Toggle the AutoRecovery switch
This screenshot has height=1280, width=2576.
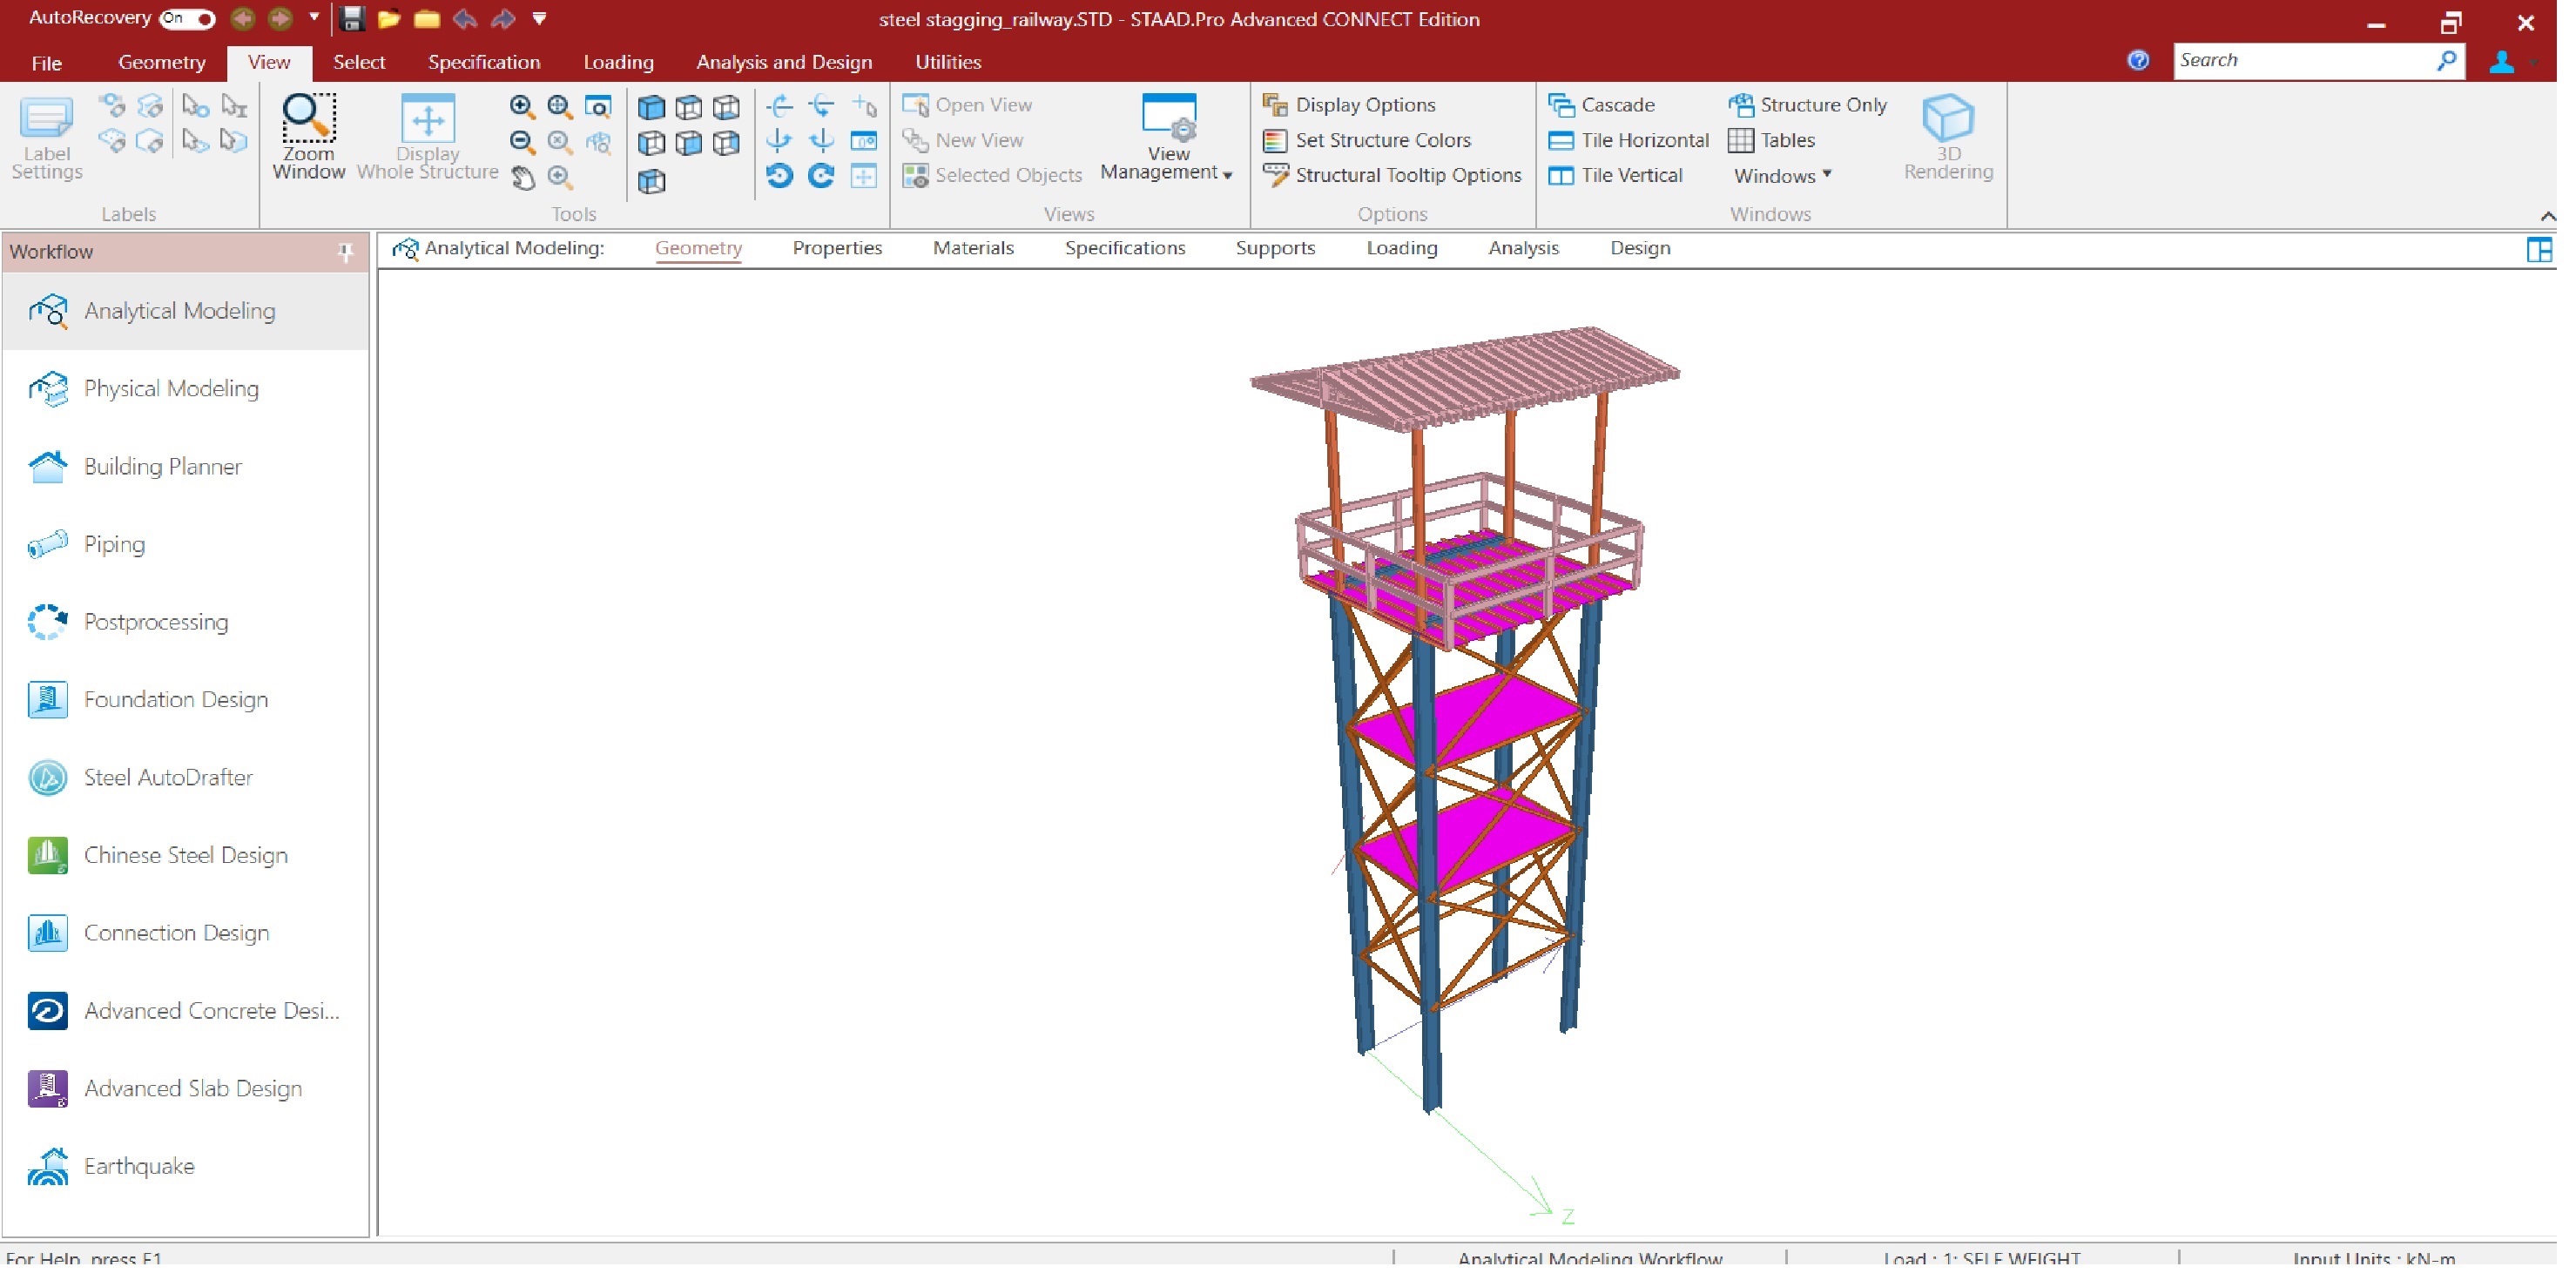pyautogui.click(x=187, y=18)
